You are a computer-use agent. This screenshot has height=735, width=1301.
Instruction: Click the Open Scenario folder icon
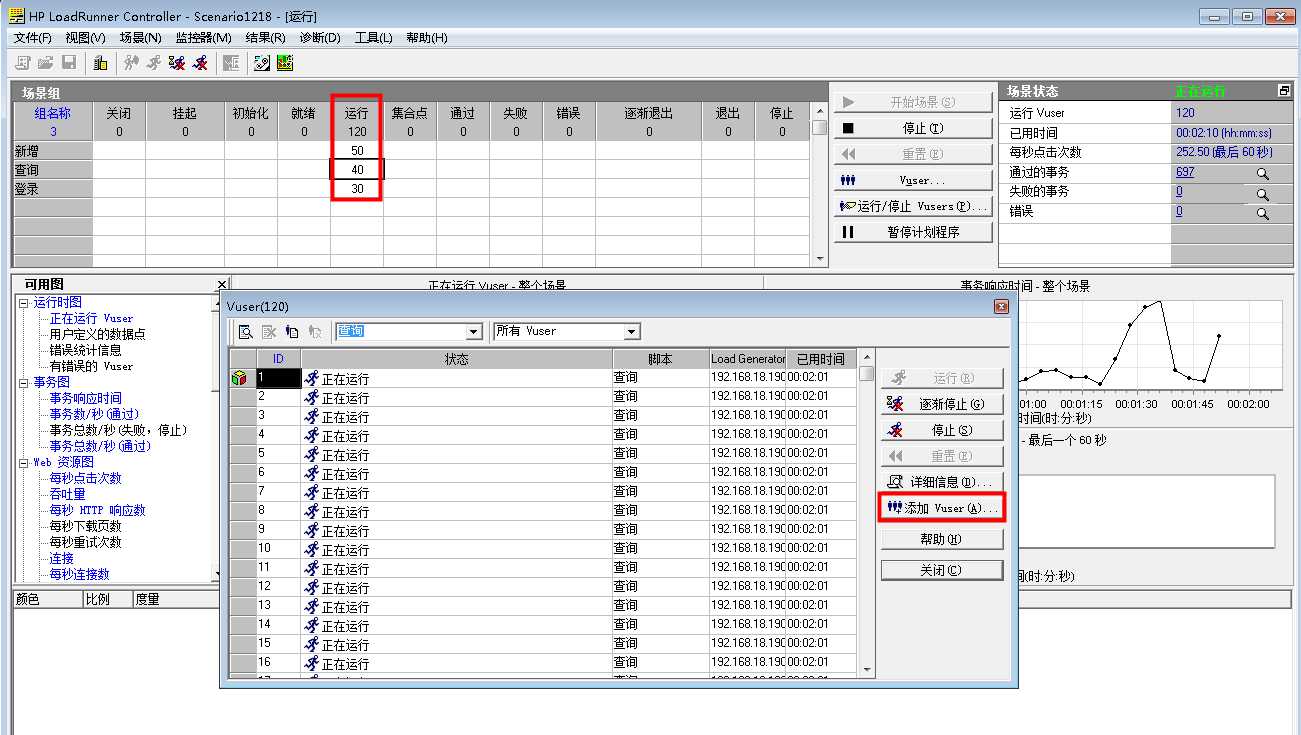(45, 63)
